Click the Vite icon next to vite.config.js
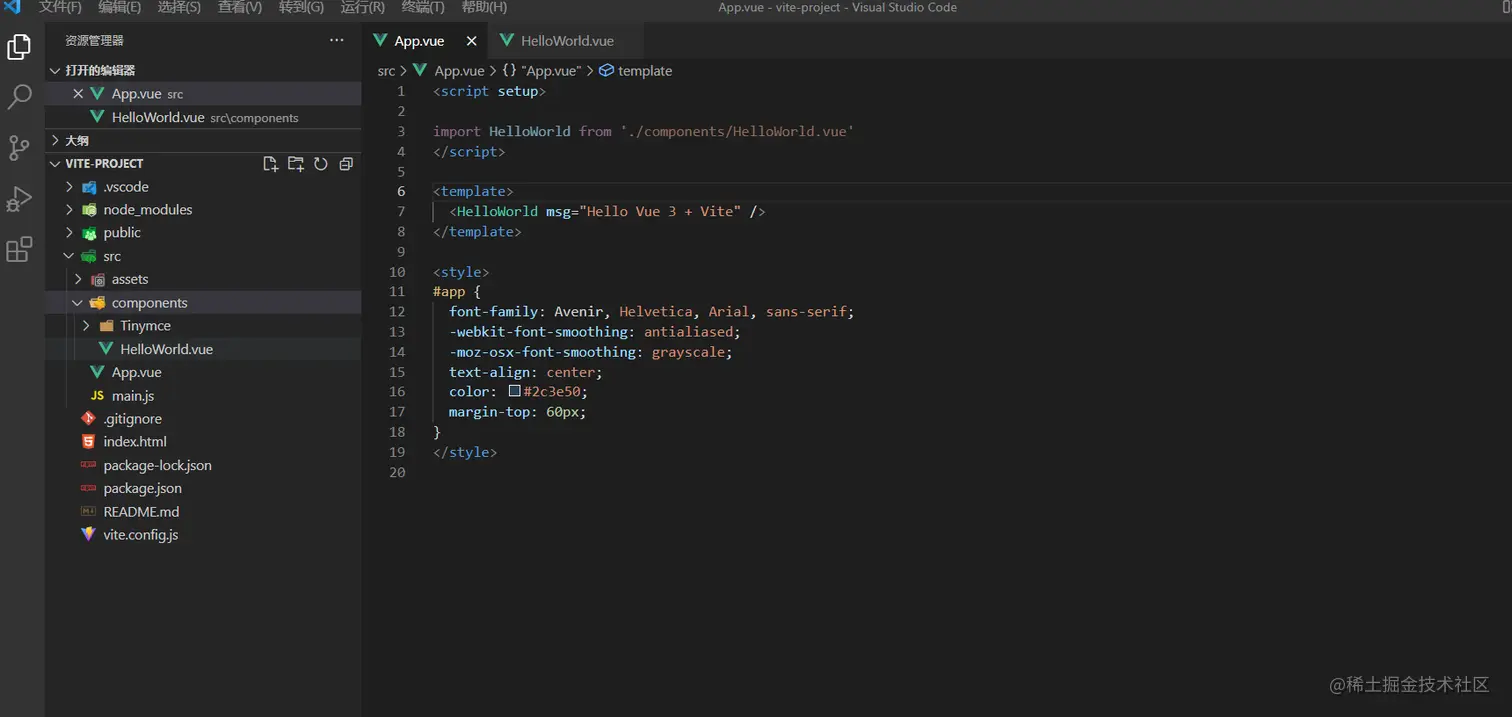This screenshot has height=717, width=1512. [89, 535]
